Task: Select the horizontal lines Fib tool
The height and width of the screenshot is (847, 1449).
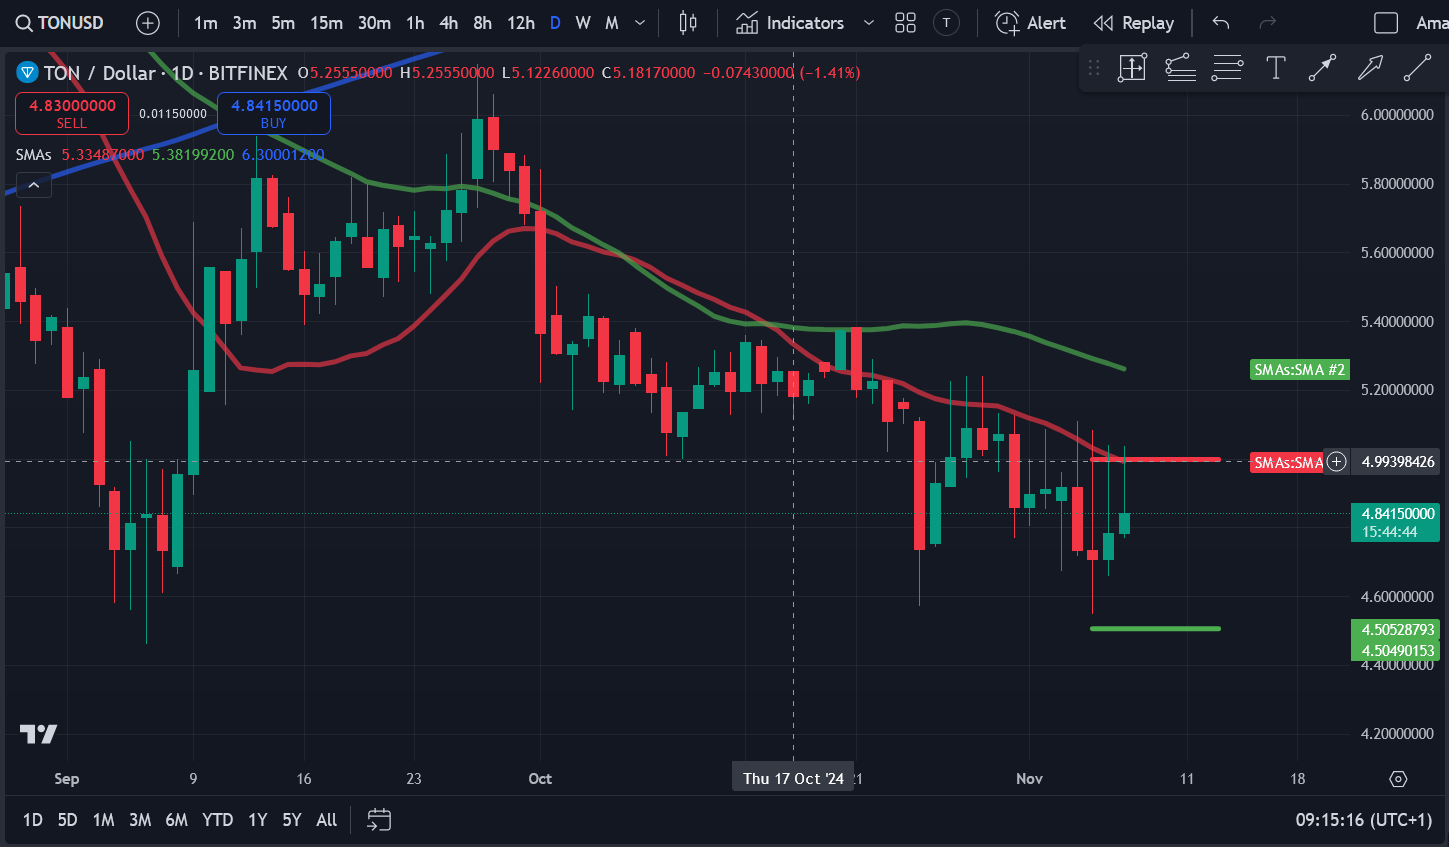Action: [x=1227, y=68]
